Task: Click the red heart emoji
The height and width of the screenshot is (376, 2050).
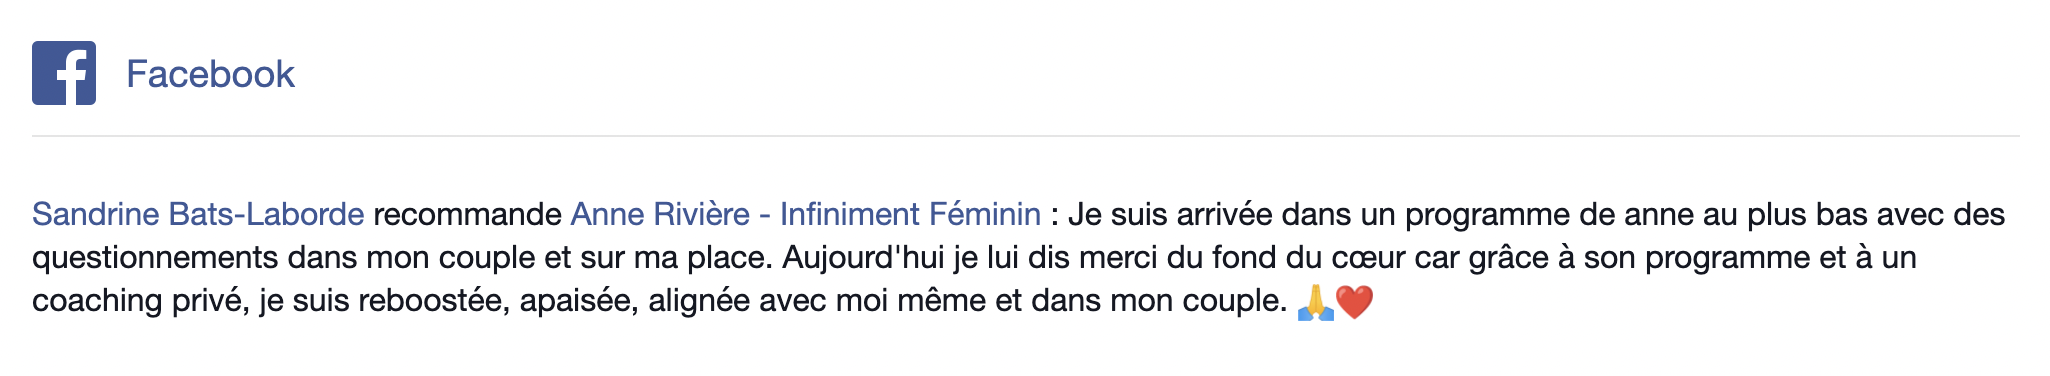Action: (1355, 301)
